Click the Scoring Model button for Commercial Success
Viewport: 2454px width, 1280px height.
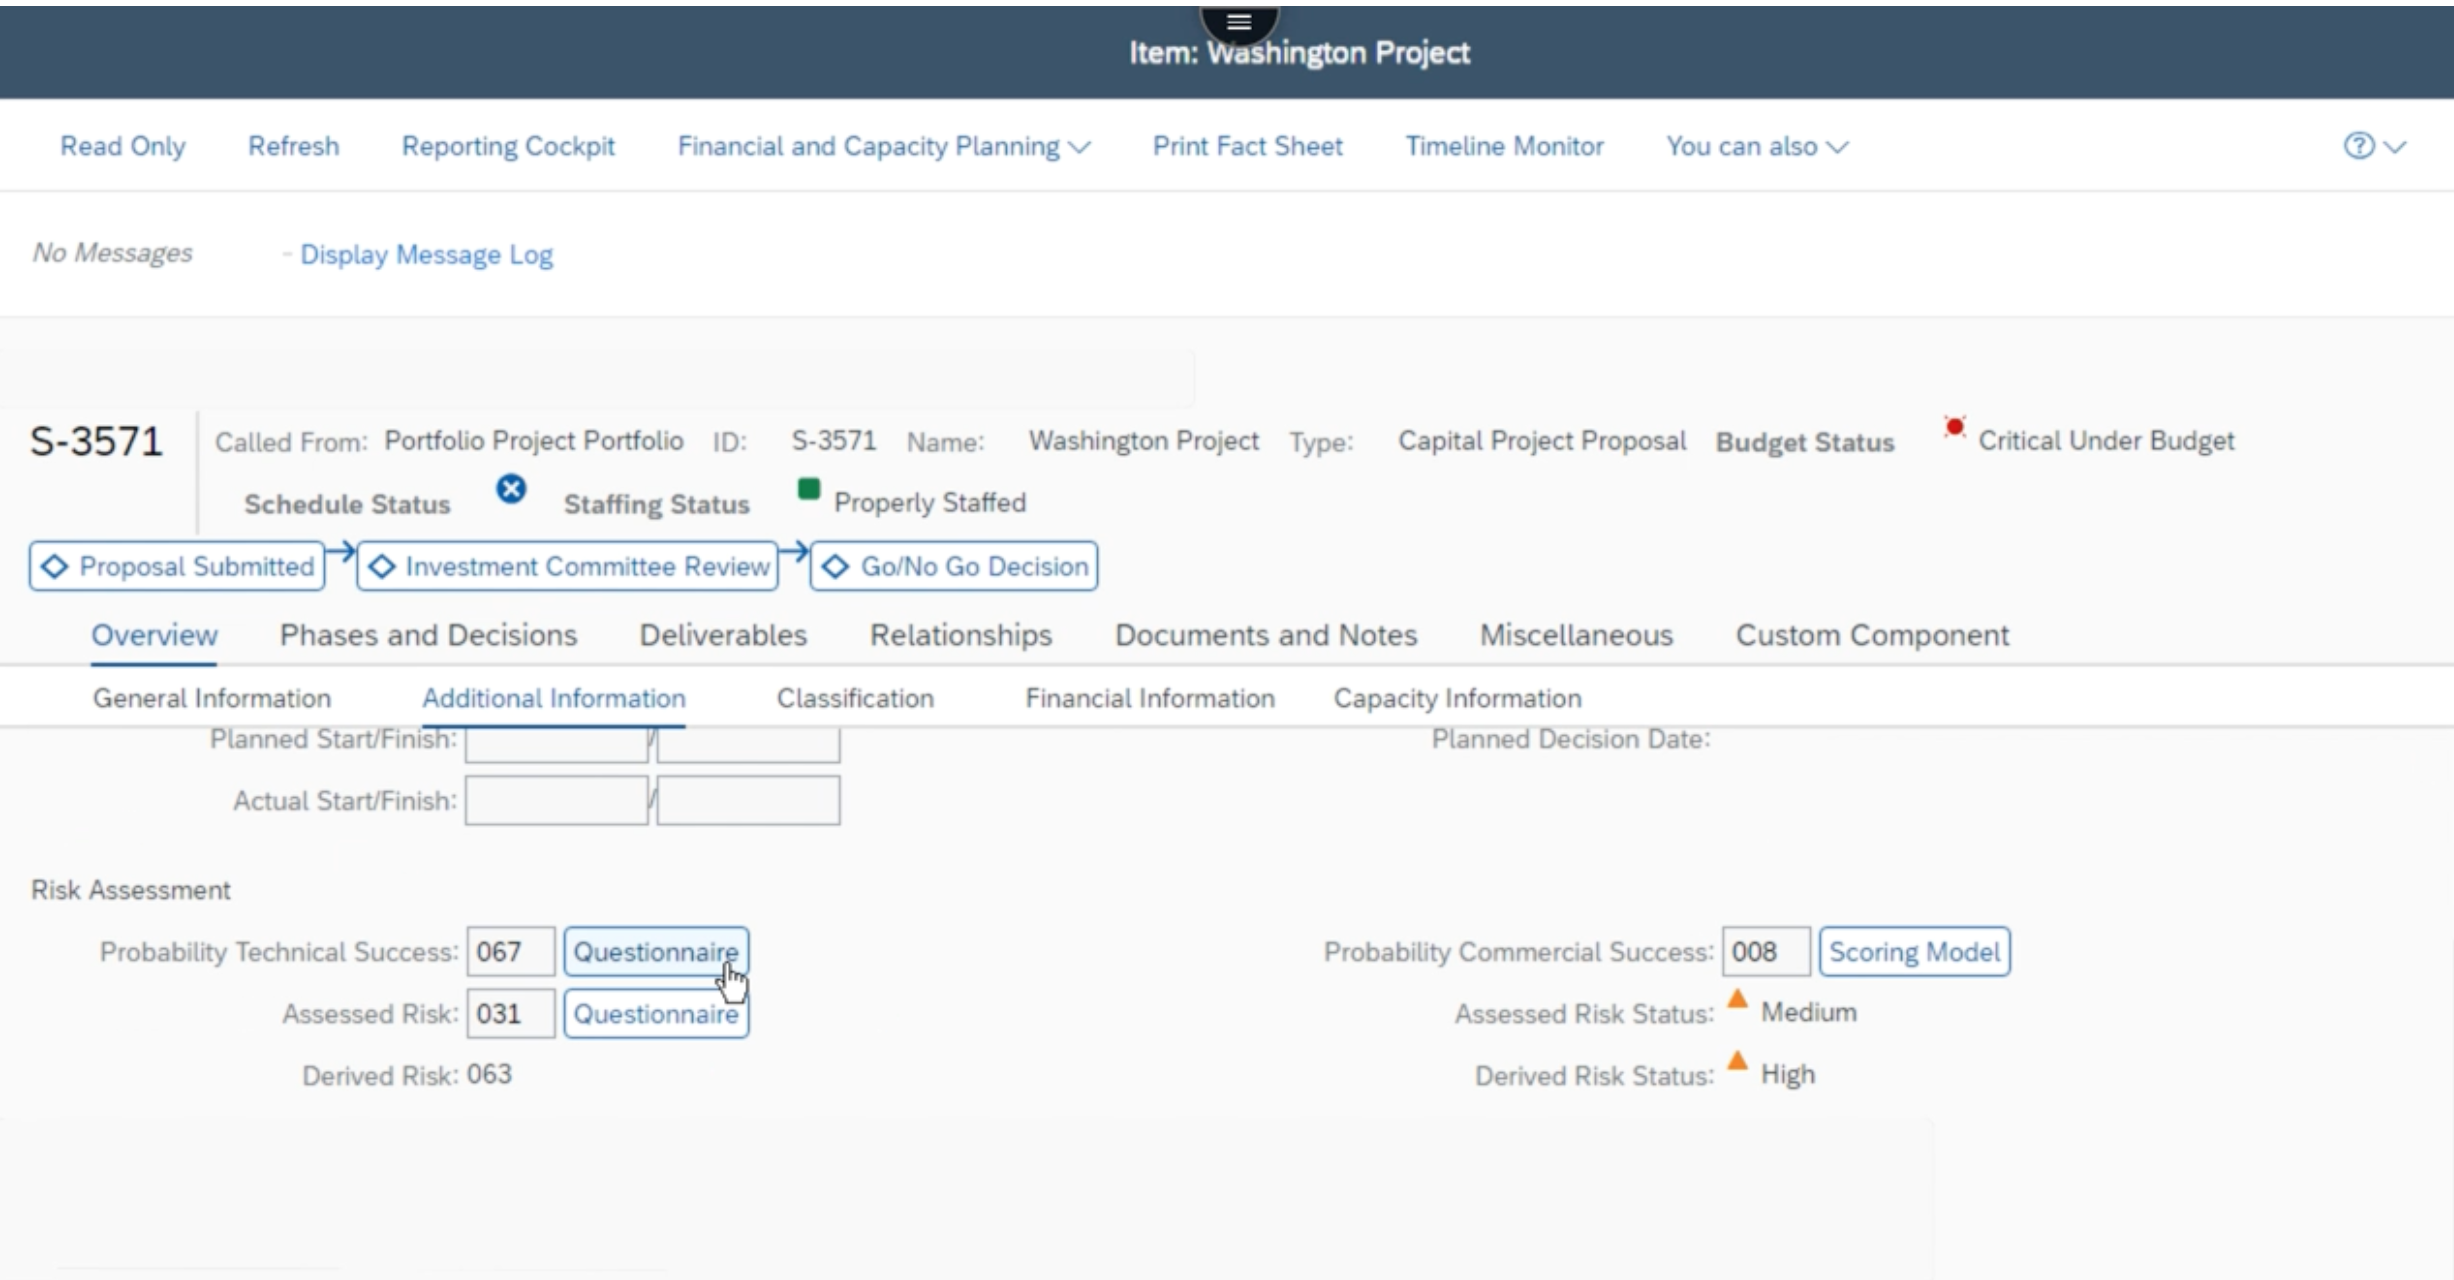click(x=1912, y=951)
